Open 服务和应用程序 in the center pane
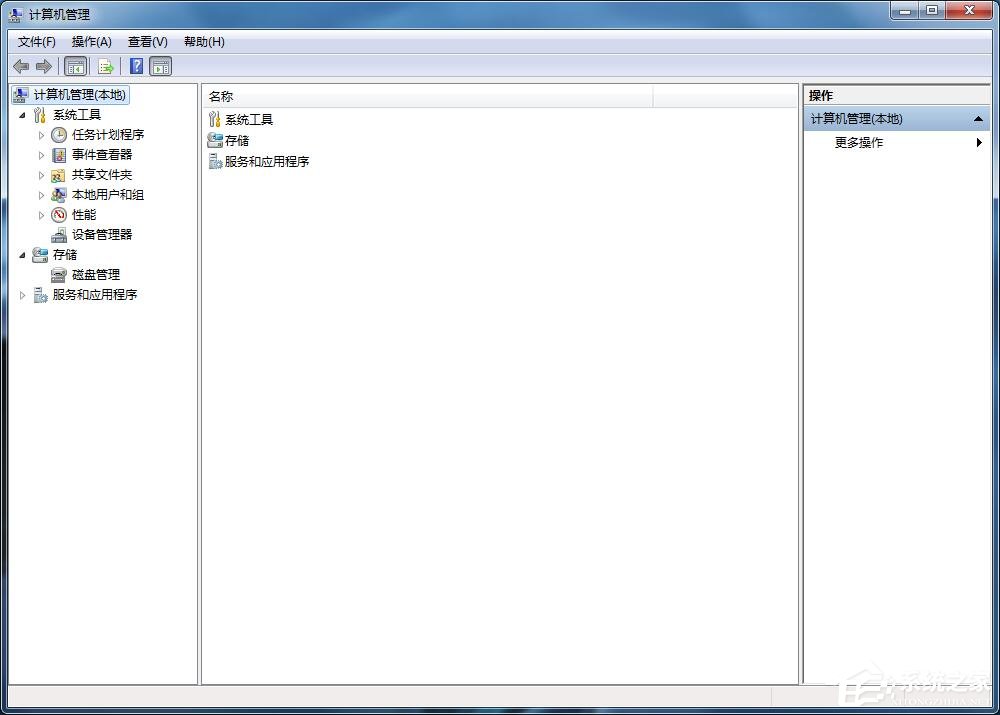1000x715 pixels. (x=265, y=160)
